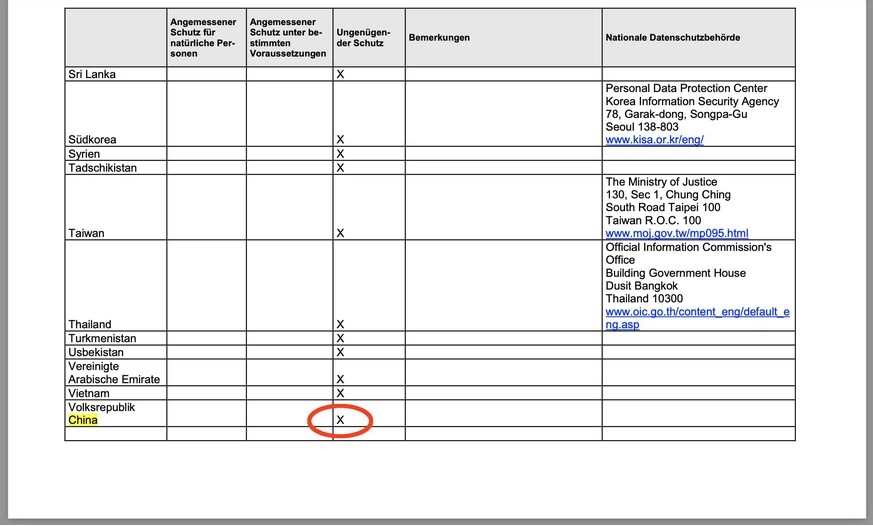Click the X in the Vietnam row
Screen dimensions: 873x526
pos(340,393)
